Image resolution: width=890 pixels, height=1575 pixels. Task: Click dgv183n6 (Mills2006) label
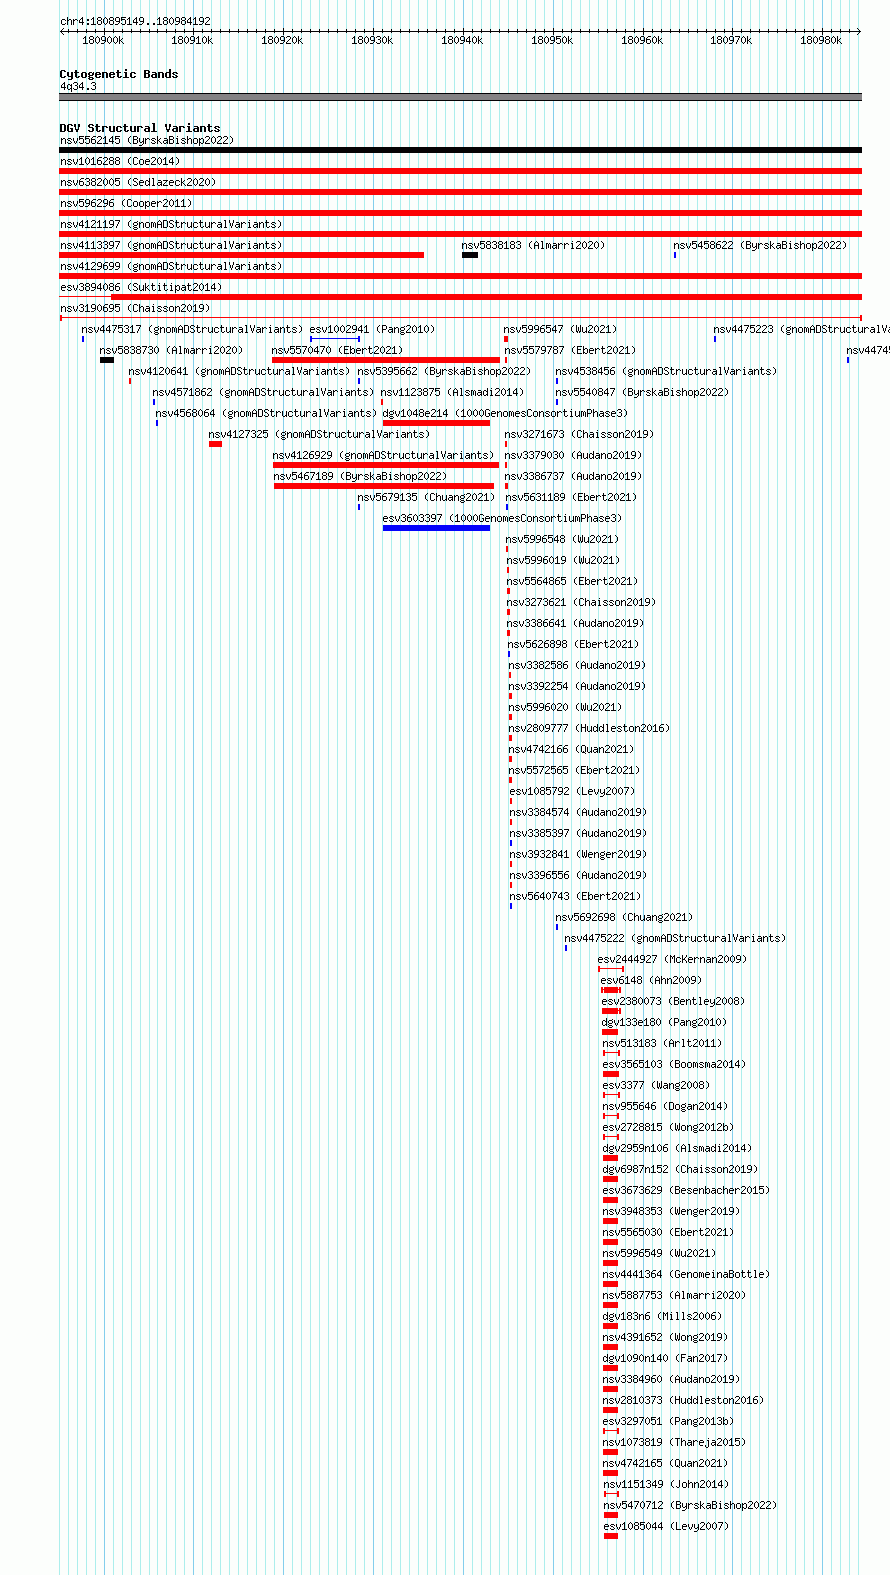[662, 1317]
